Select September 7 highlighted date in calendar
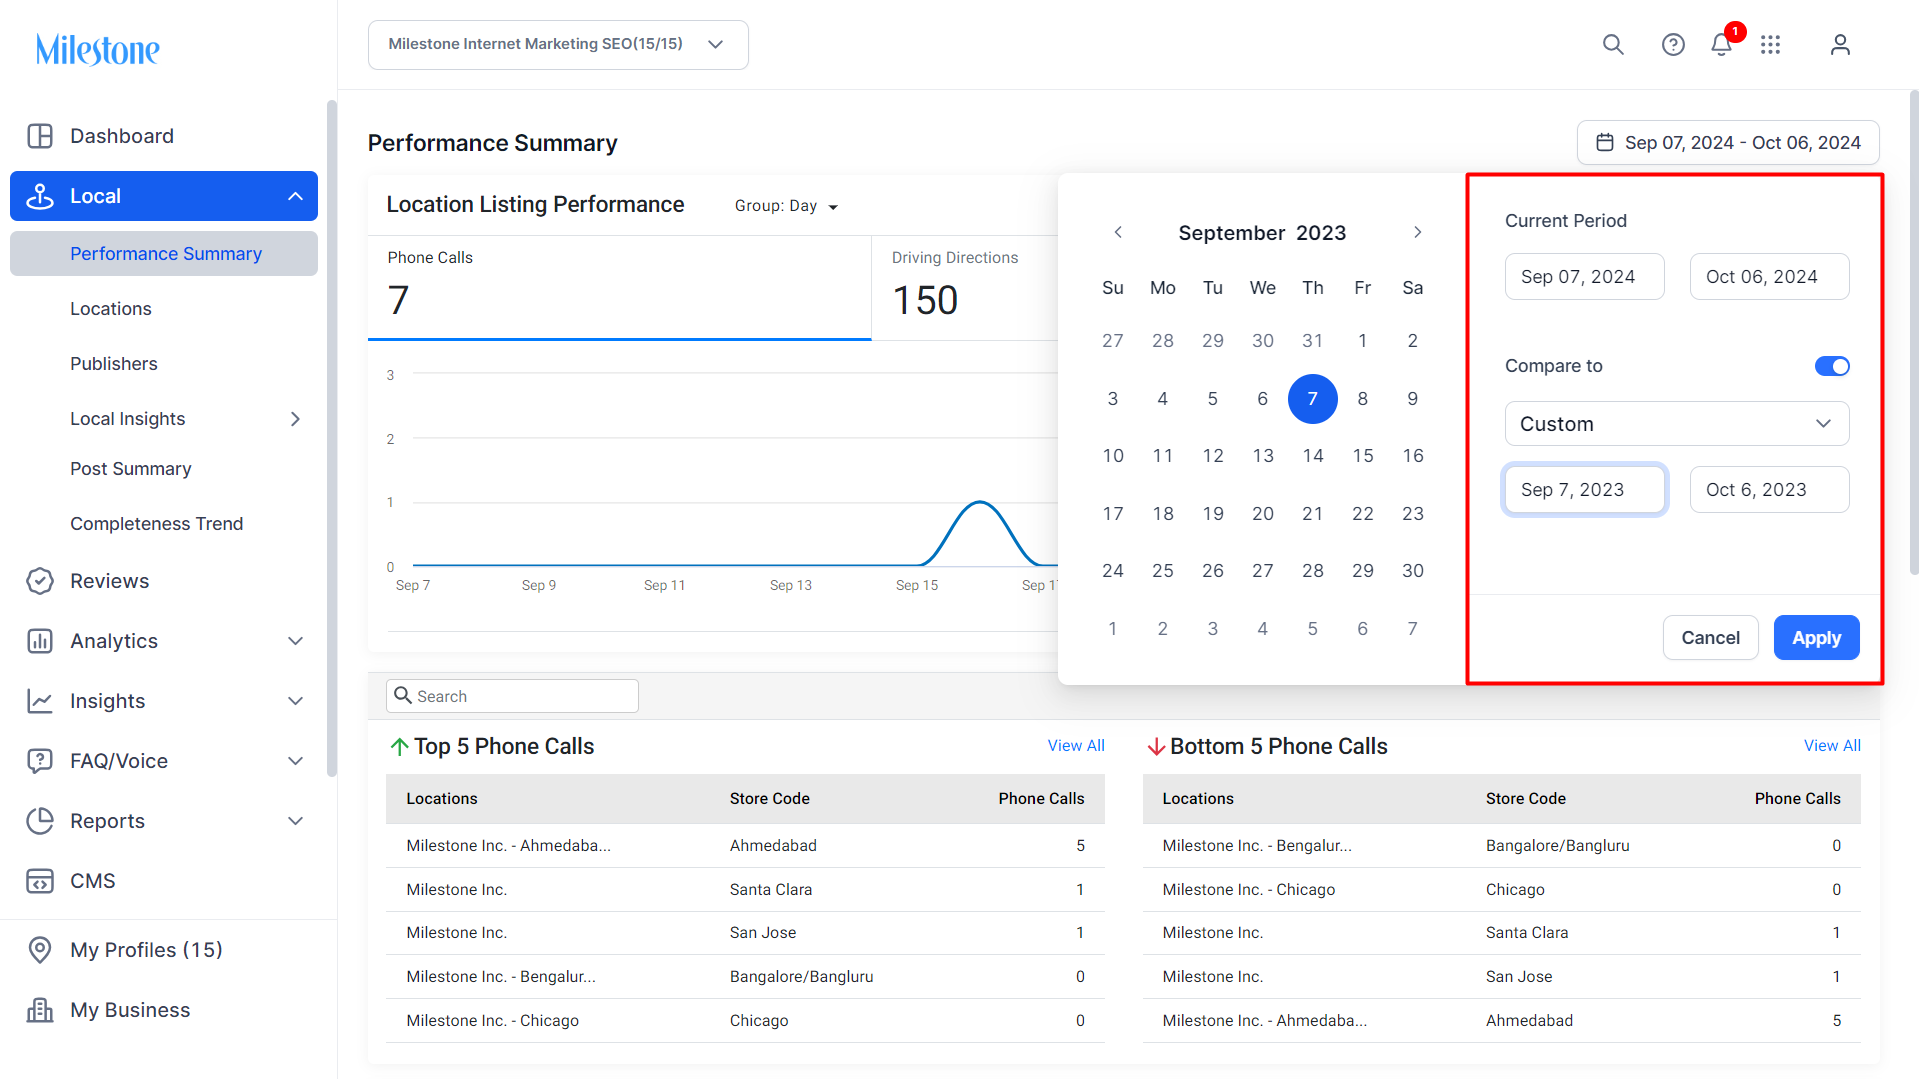Screen dimensions: 1919x1079 (x=1313, y=399)
